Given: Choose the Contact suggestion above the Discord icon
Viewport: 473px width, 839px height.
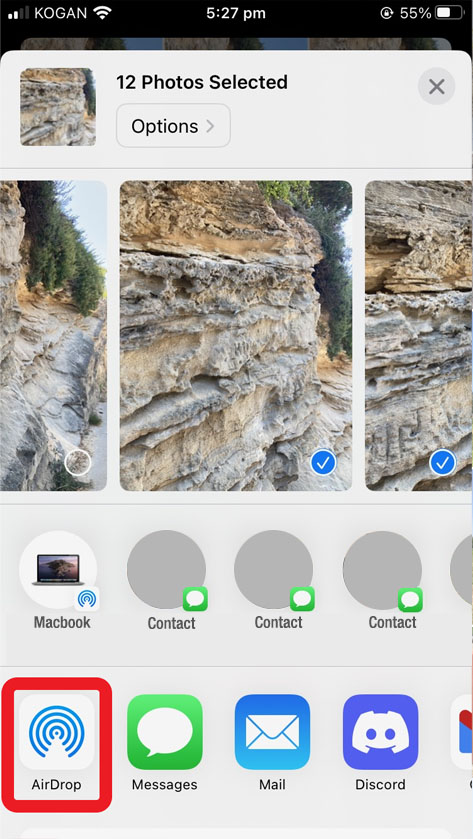Looking at the screenshot, I should (x=382, y=580).
